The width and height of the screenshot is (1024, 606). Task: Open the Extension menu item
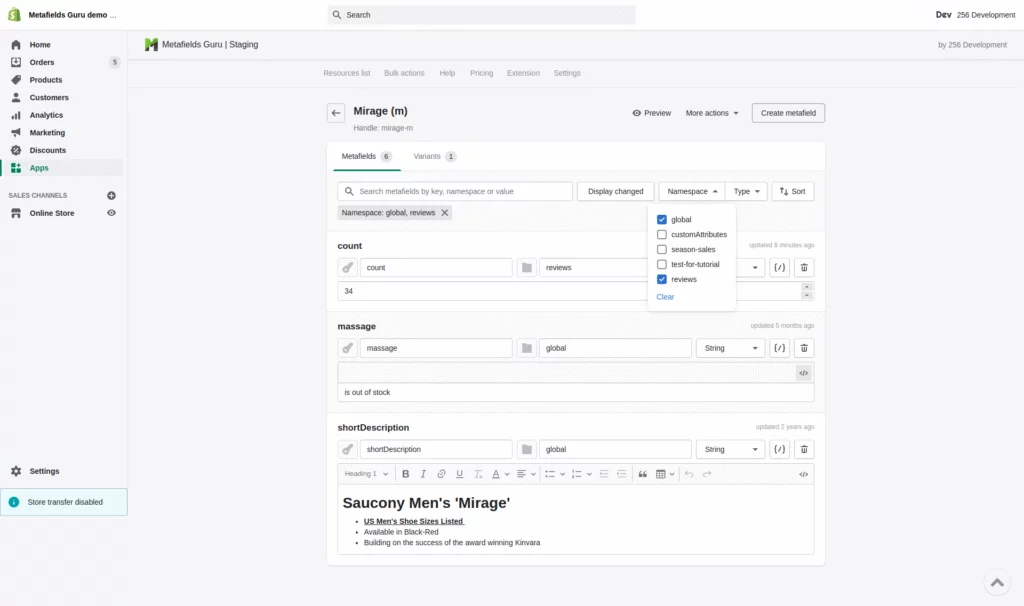[x=523, y=73]
